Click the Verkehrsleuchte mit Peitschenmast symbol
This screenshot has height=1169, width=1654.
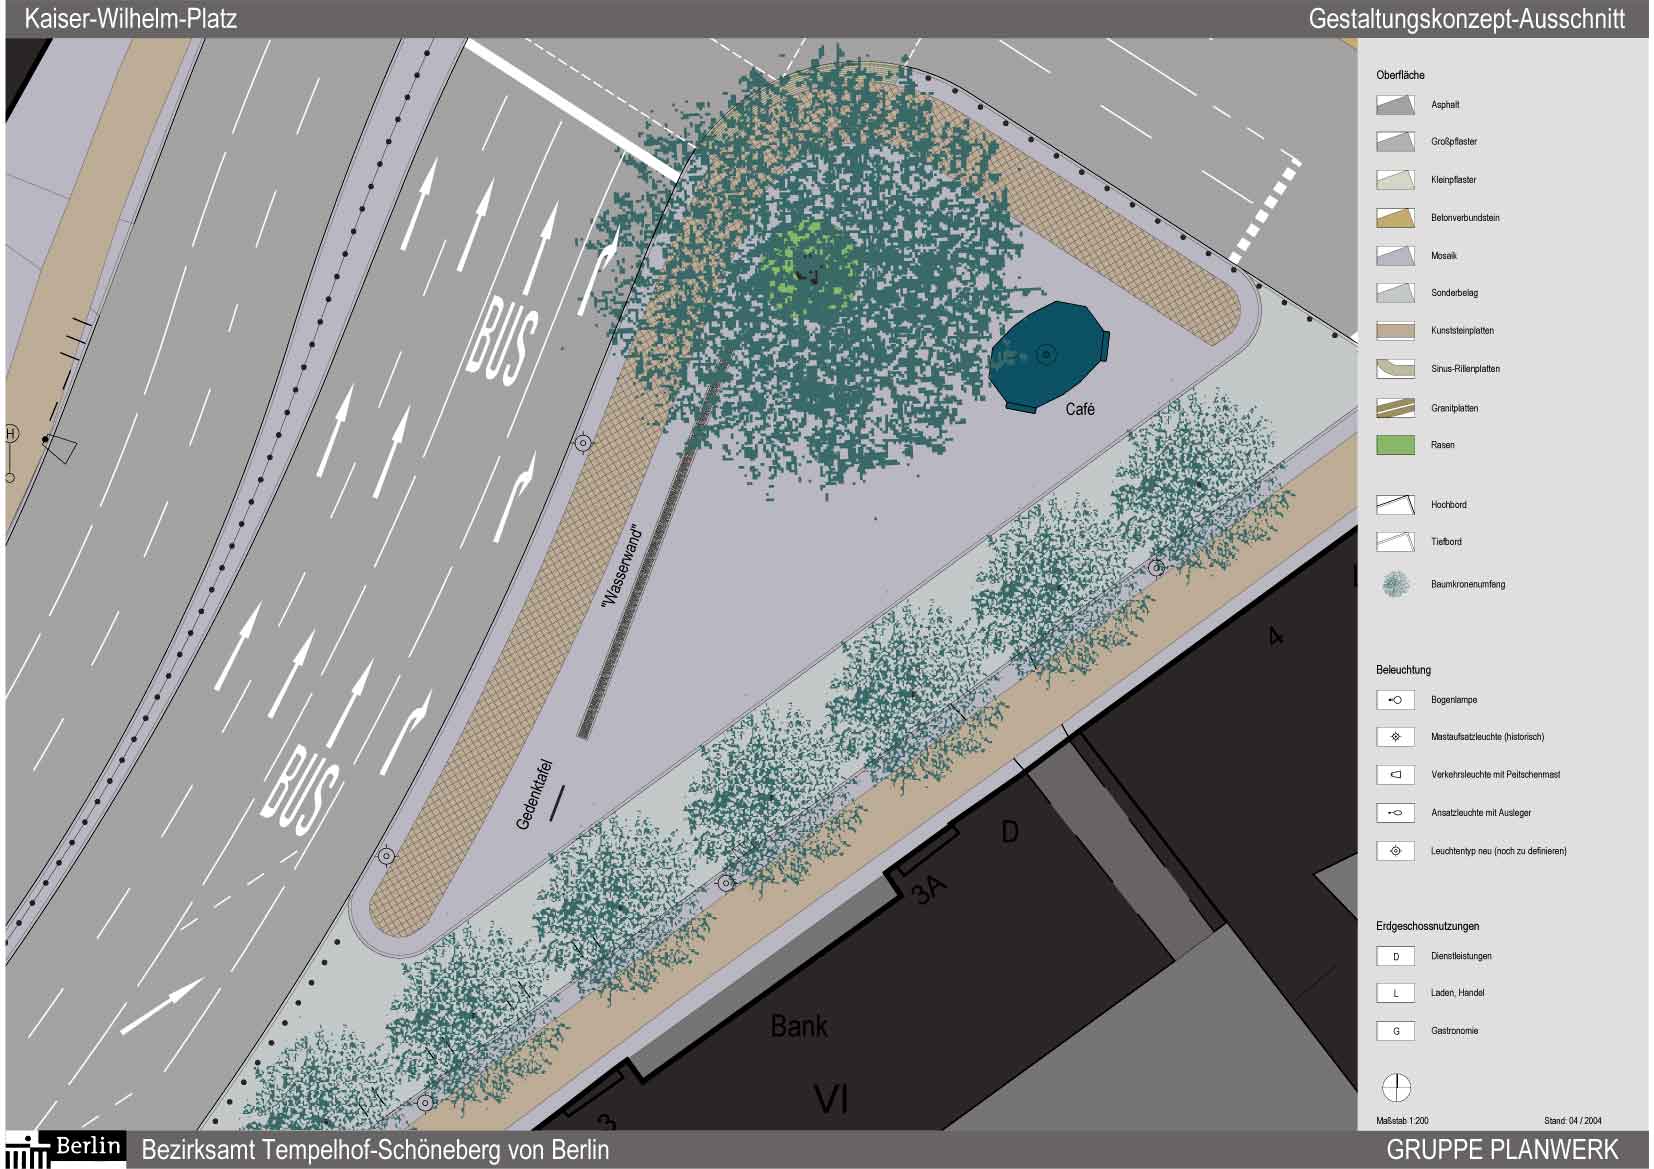(1395, 775)
